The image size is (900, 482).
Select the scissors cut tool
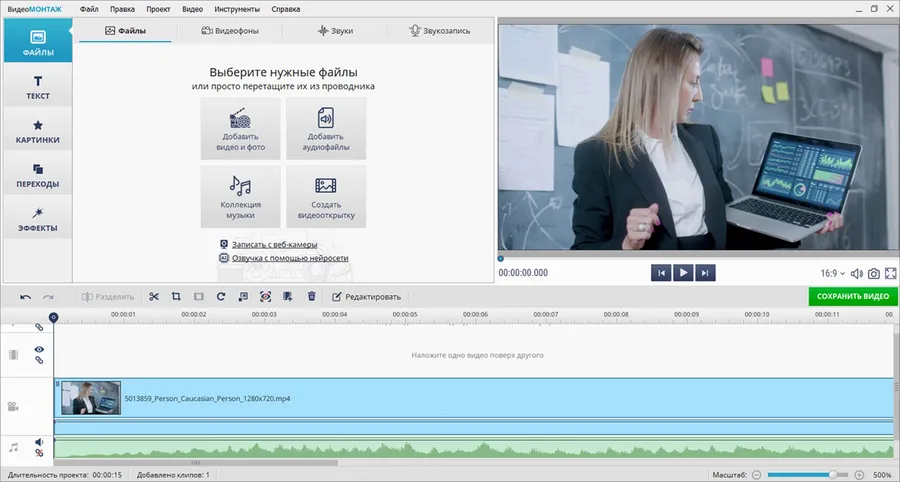[154, 297]
